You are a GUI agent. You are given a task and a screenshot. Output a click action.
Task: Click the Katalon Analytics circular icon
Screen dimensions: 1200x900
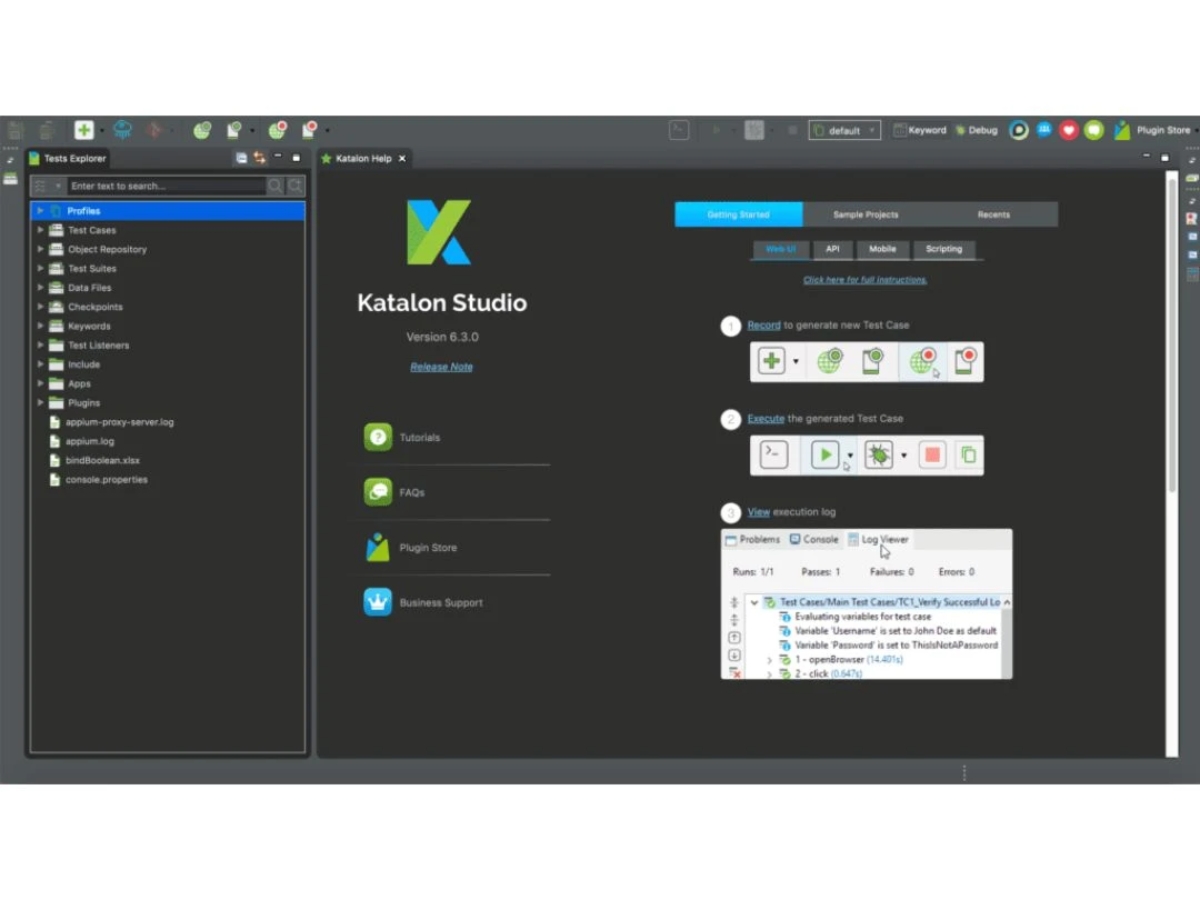point(1019,130)
